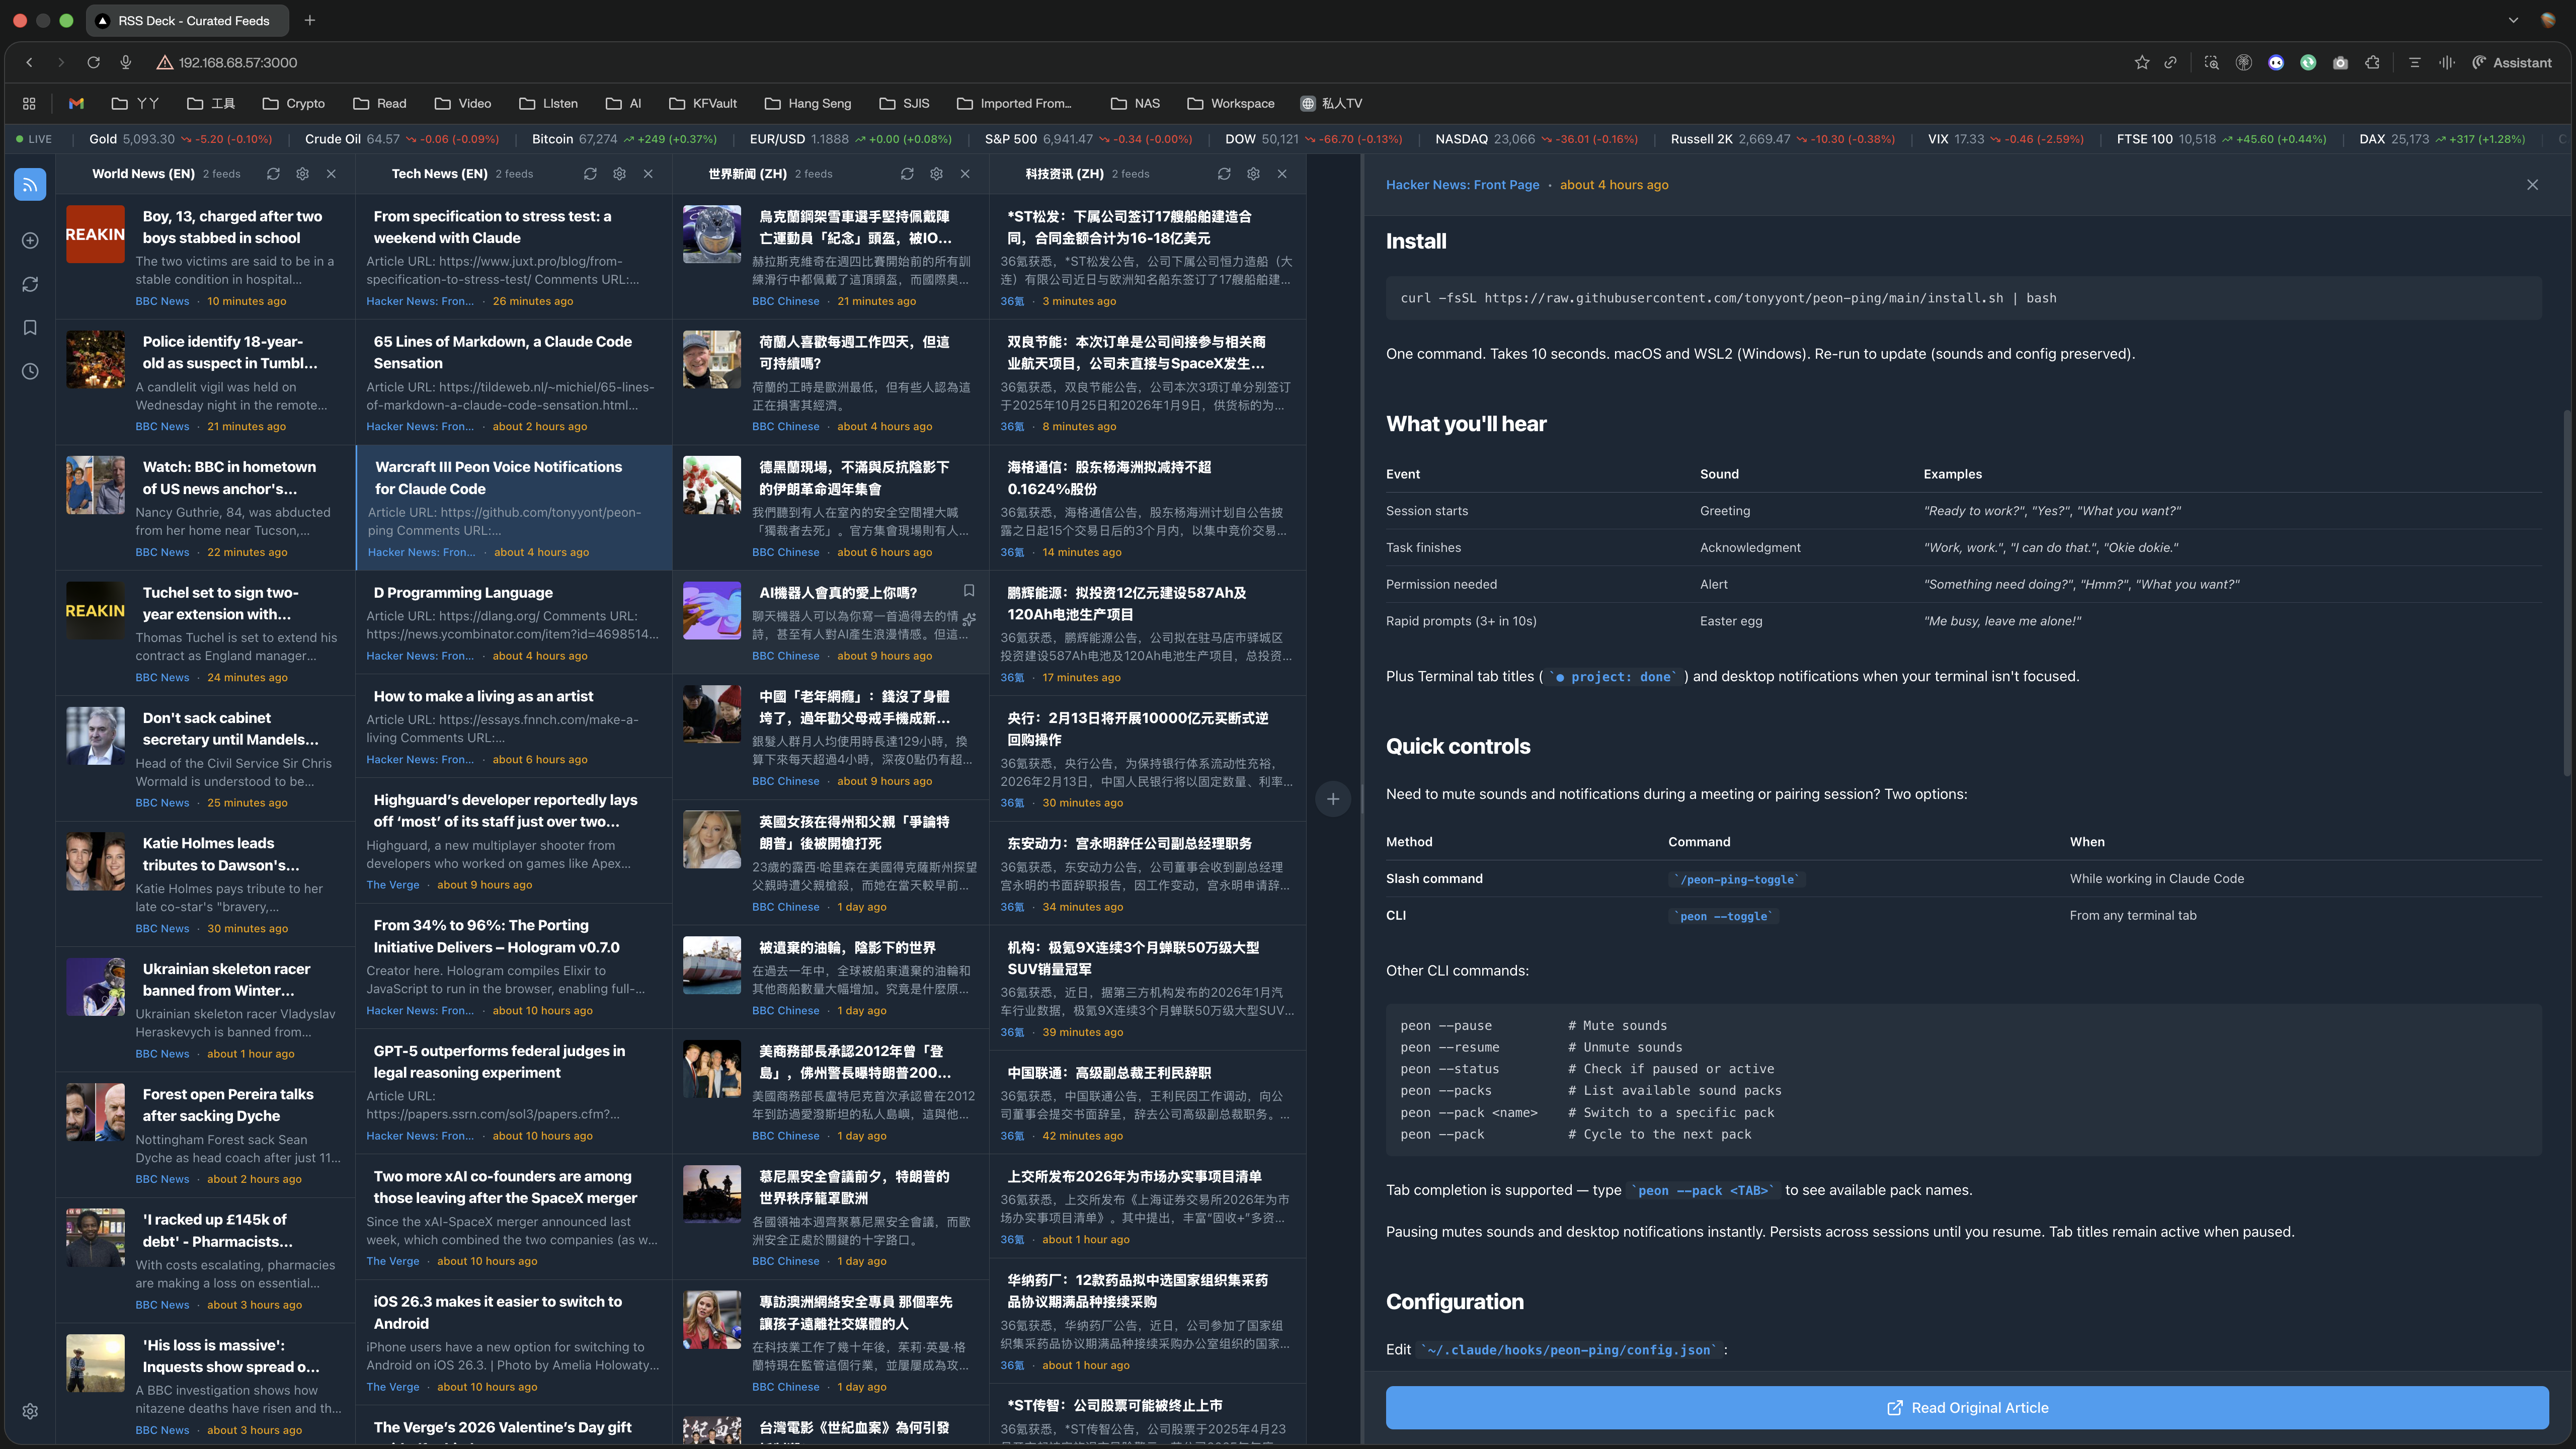Click the Read Original Article button
The image size is (2576, 1449).
pos(1966,1407)
